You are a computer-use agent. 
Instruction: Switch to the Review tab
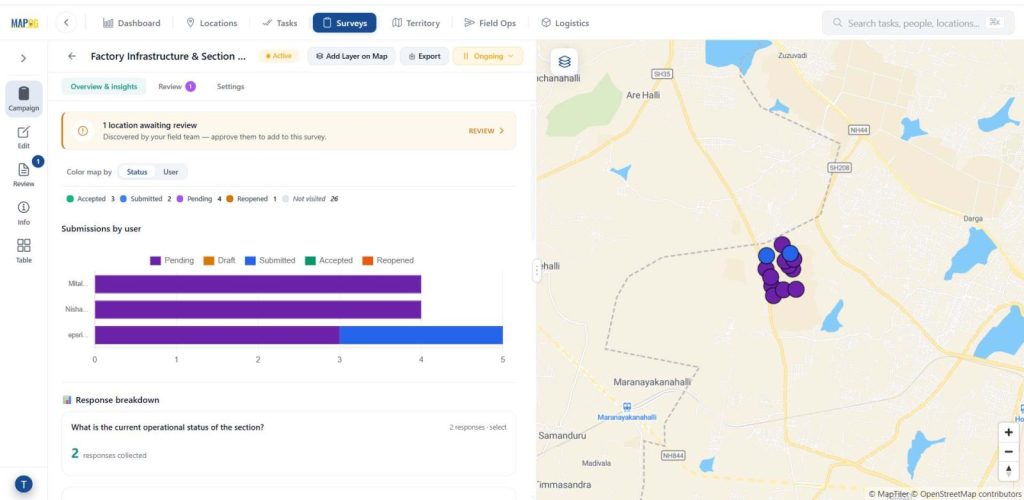pyautogui.click(x=176, y=86)
